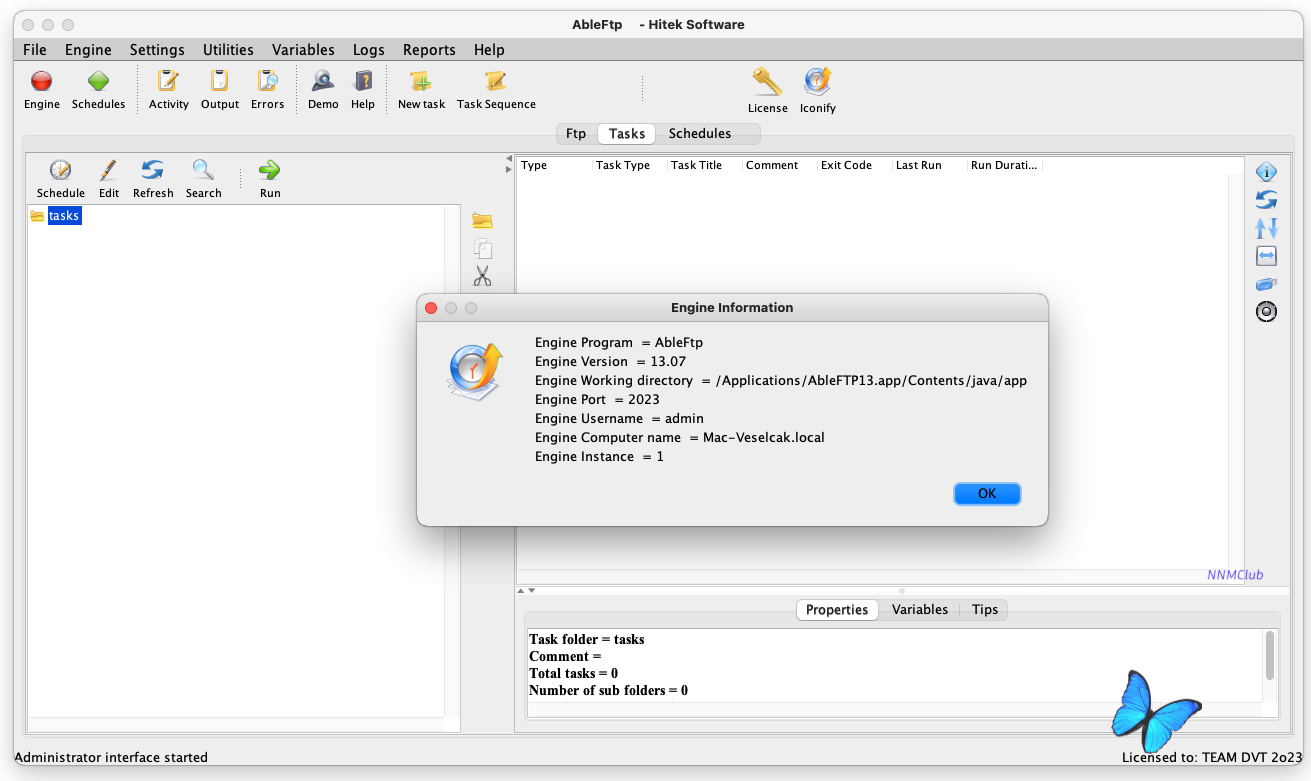1311x781 pixels.
Task: Click the red Engine icon in the toolbar
Action: (x=41, y=82)
